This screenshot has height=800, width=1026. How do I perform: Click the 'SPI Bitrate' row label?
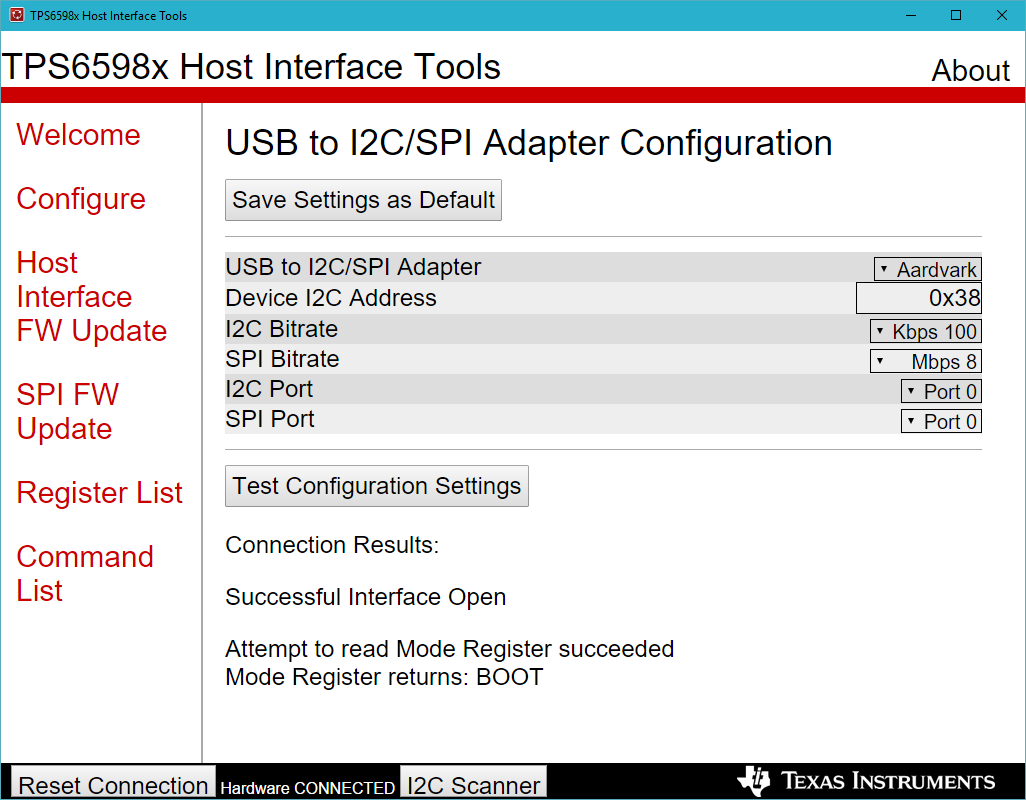282,359
